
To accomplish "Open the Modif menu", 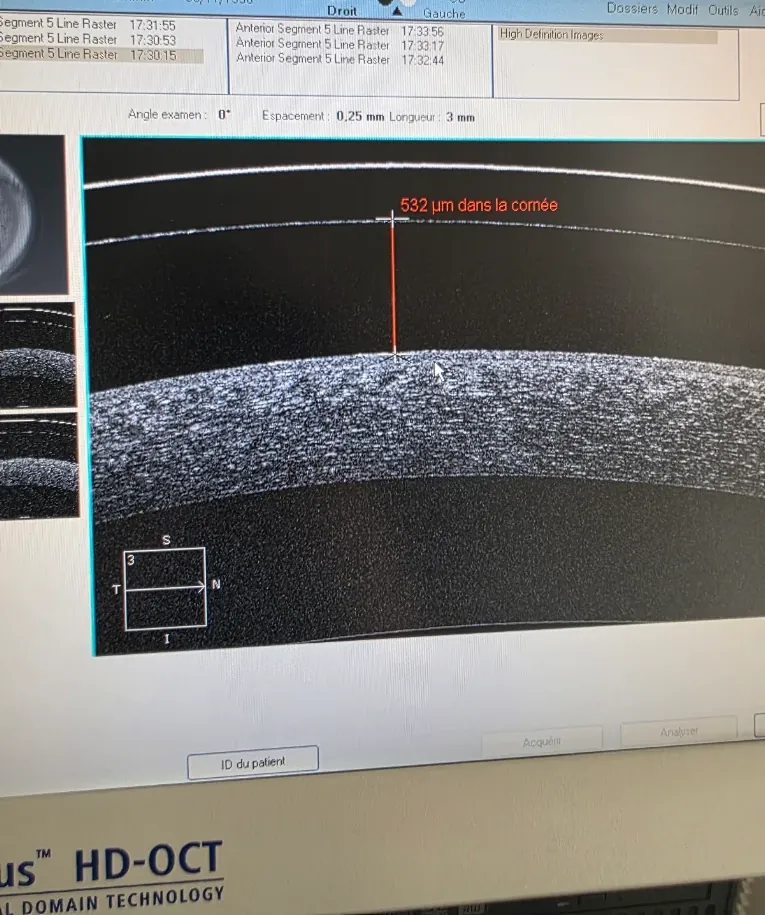I will tap(682, 9).
